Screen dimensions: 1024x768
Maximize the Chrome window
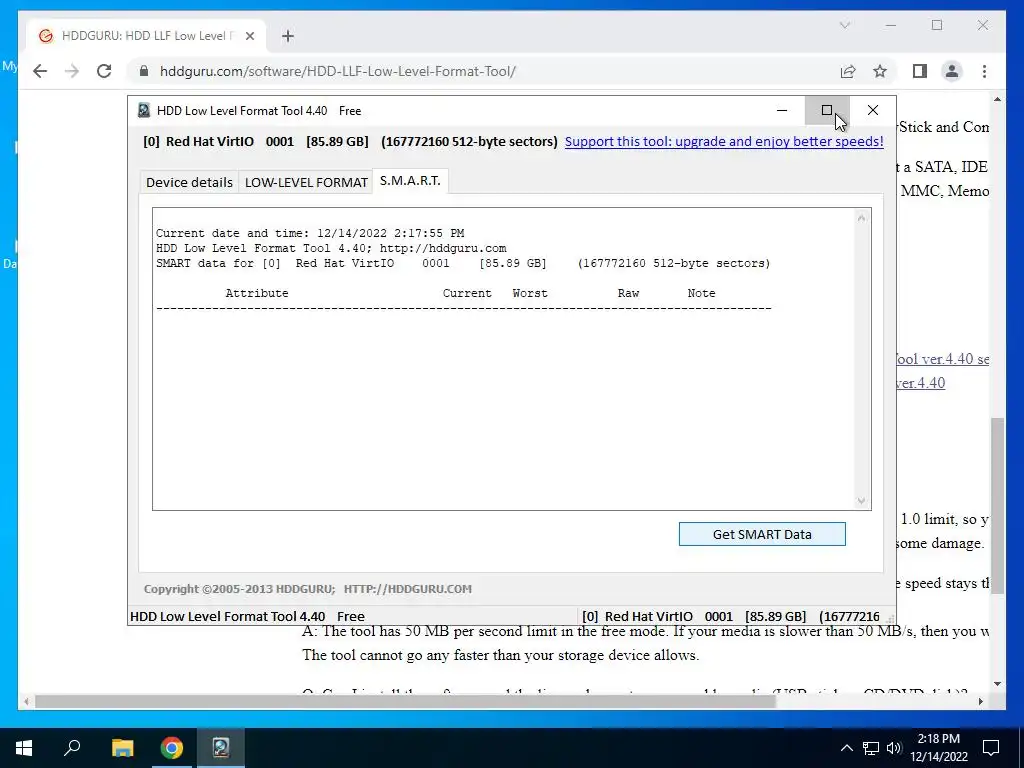pyautogui.click(x=937, y=25)
